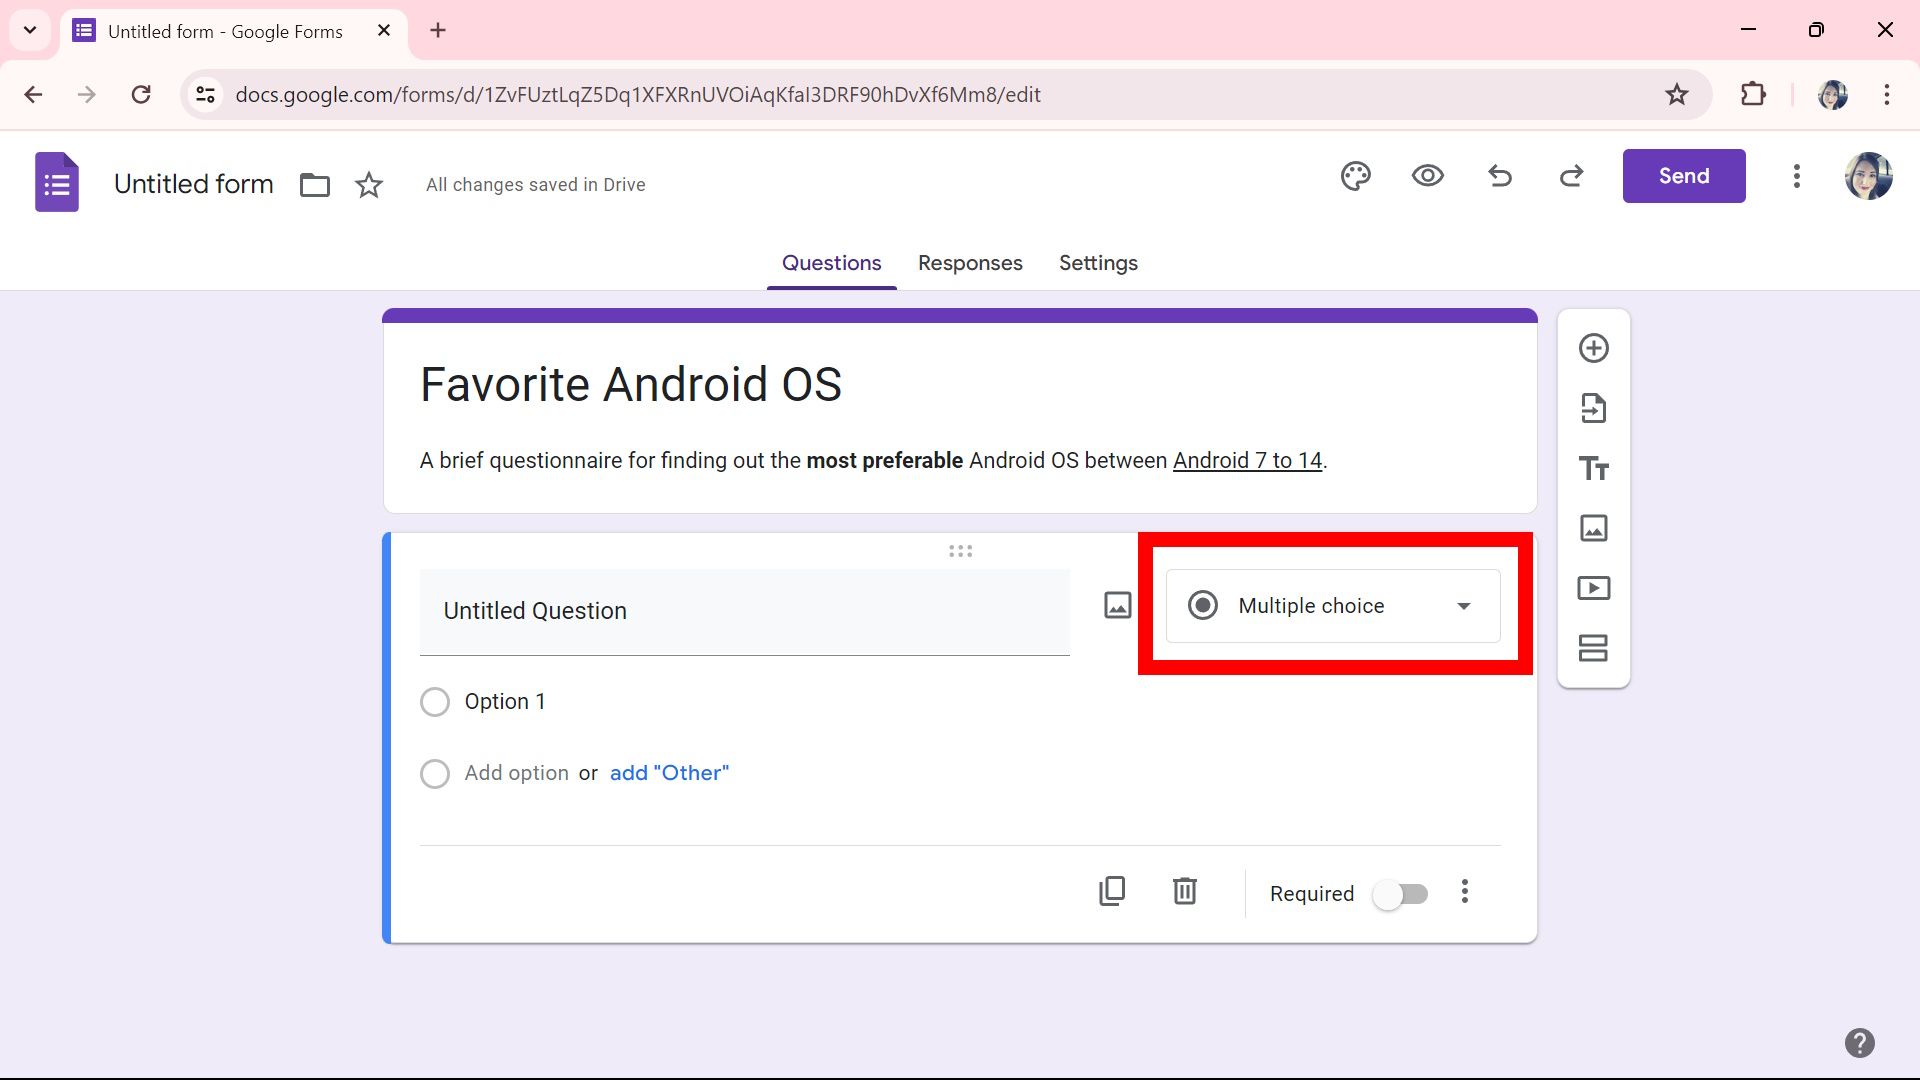Attach an image to the question title
1920x1080 pixels.
click(1117, 605)
